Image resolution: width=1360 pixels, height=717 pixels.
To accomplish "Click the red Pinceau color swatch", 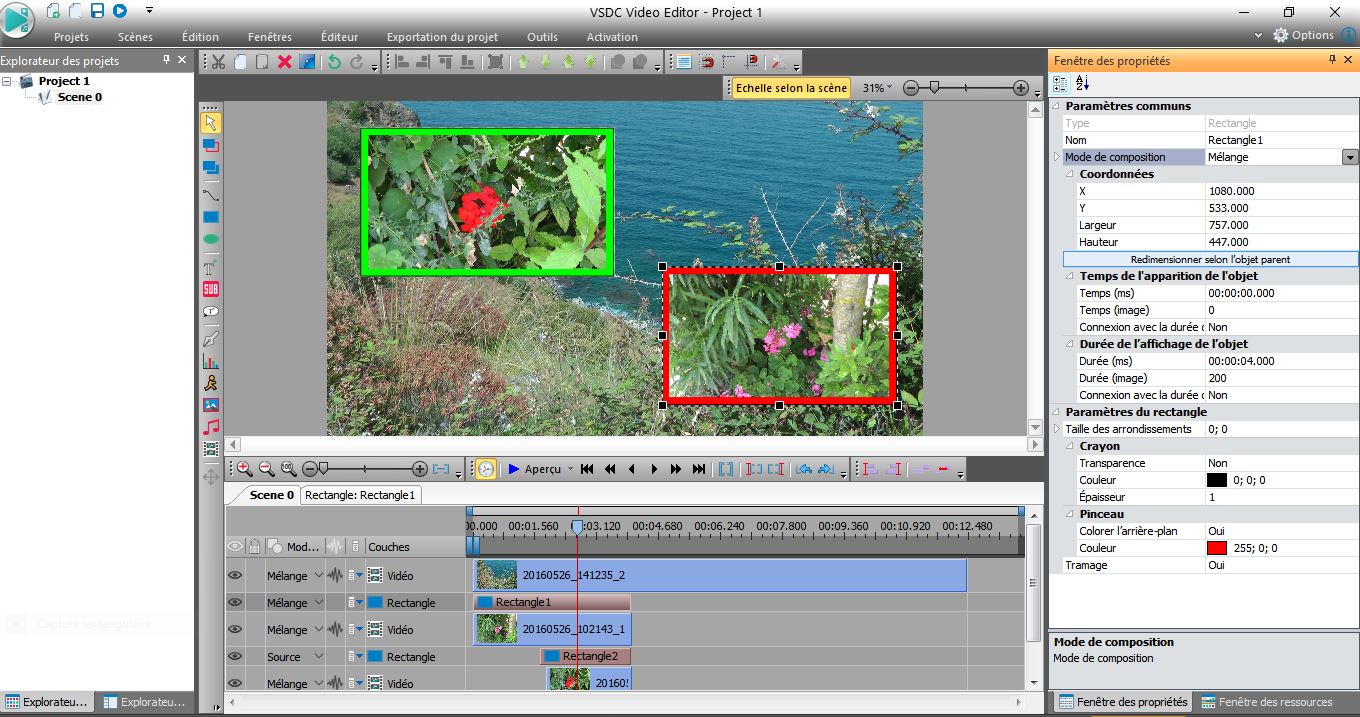I will coord(1216,548).
